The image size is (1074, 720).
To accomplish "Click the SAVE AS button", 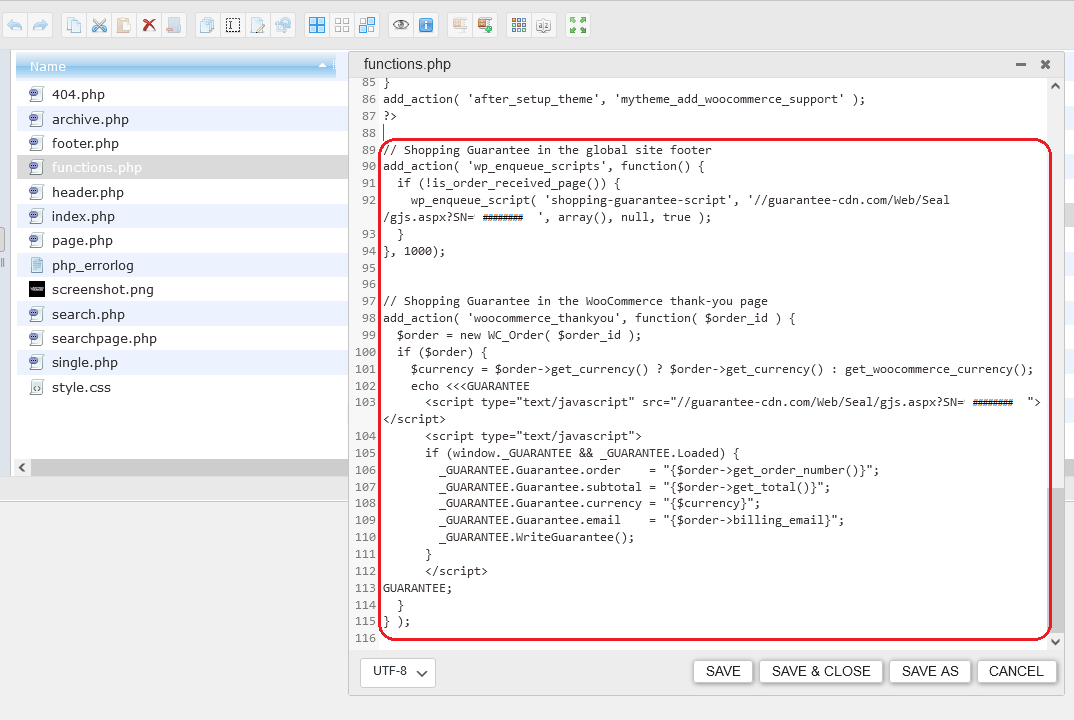I will 929,671.
